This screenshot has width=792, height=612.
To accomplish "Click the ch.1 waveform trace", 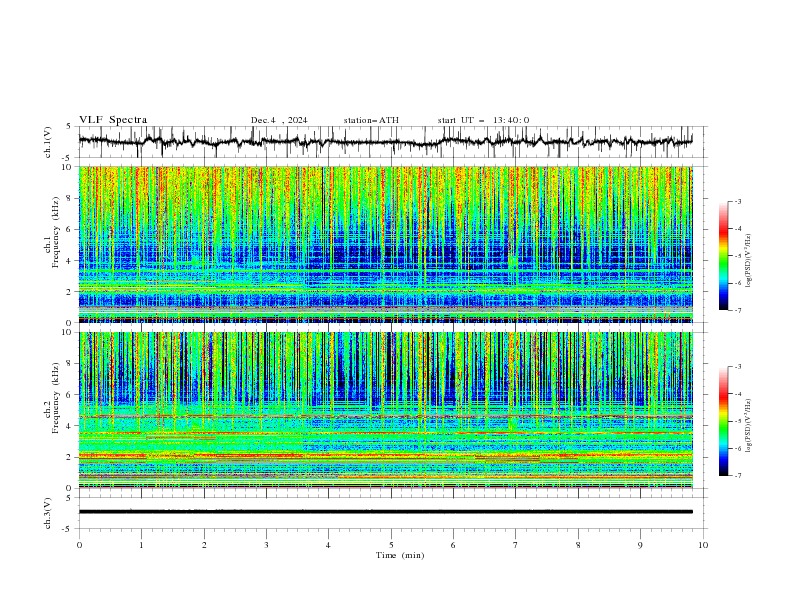I will 385,142.
